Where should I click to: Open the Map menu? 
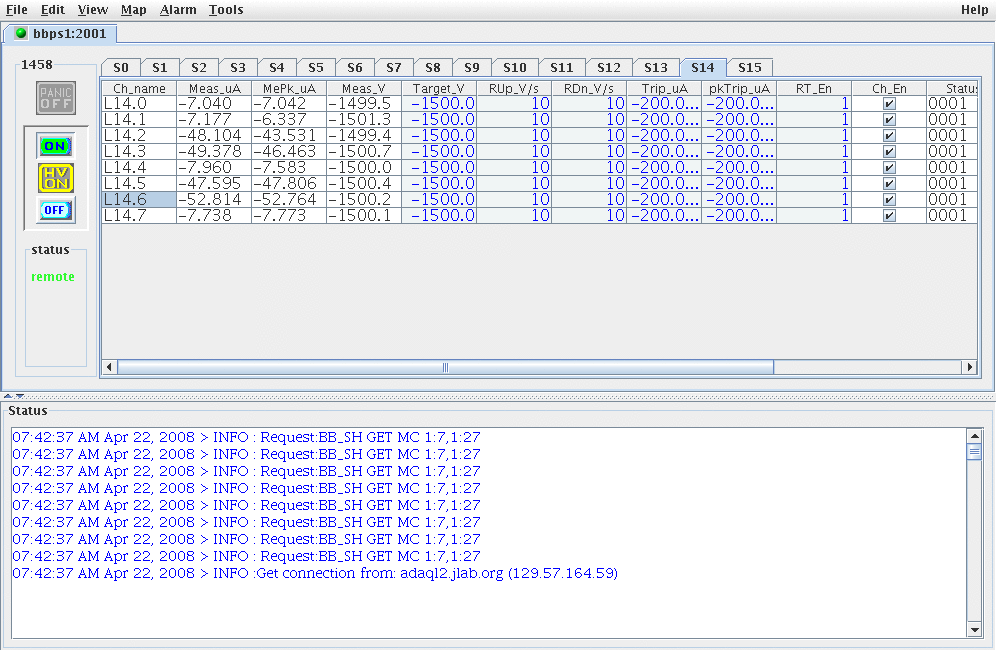(133, 10)
